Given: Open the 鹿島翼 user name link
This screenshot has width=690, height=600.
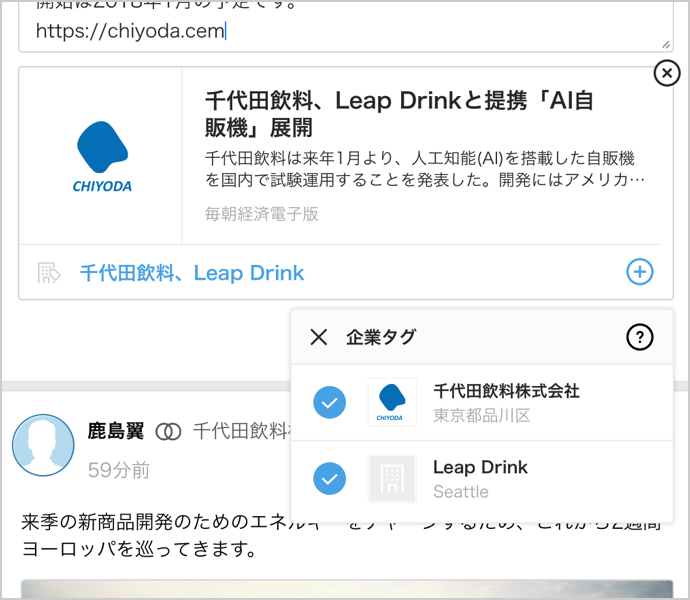Looking at the screenshot, I should pos(115,431).
